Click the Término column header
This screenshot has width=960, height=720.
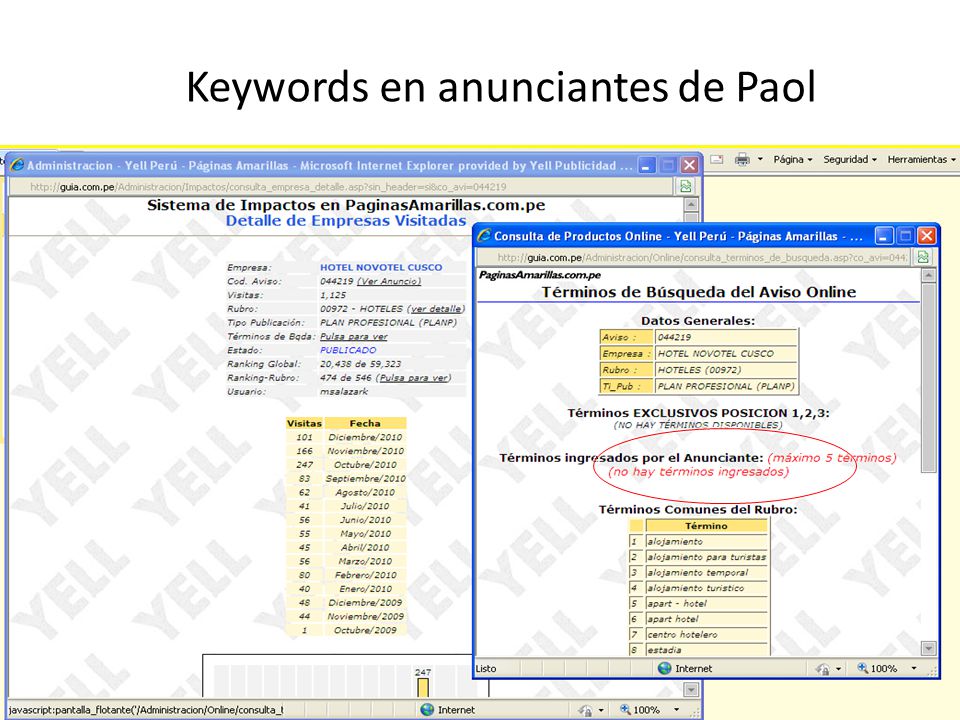point(707,525)
